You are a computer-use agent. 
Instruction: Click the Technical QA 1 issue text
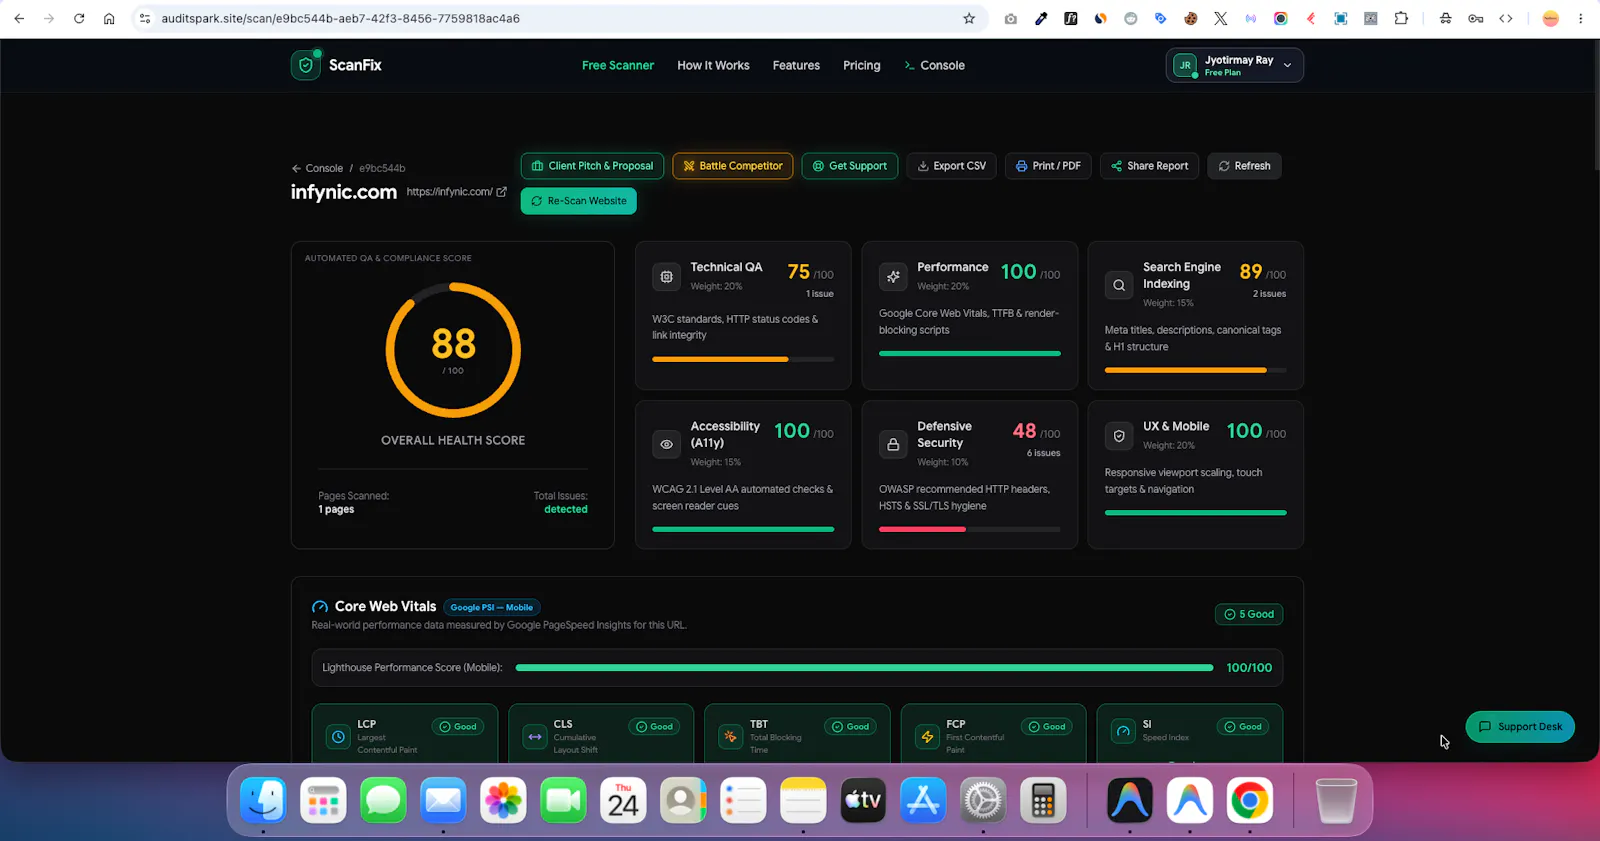(820, 294)
